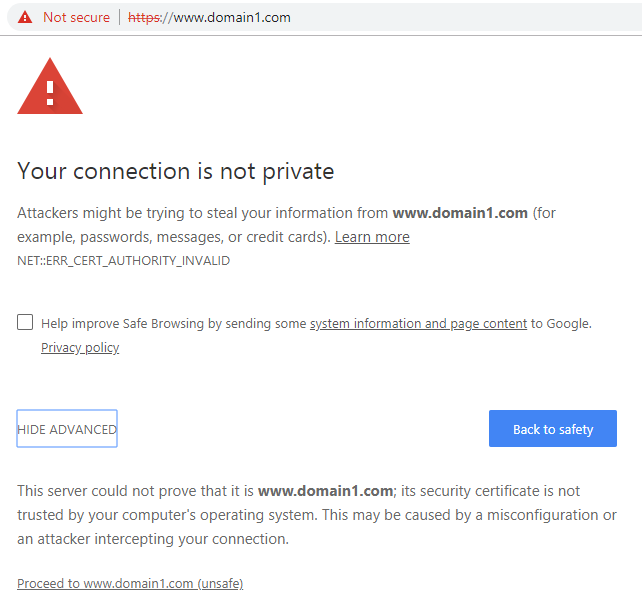Click the word Google in the Safe Browsing line

567,323
